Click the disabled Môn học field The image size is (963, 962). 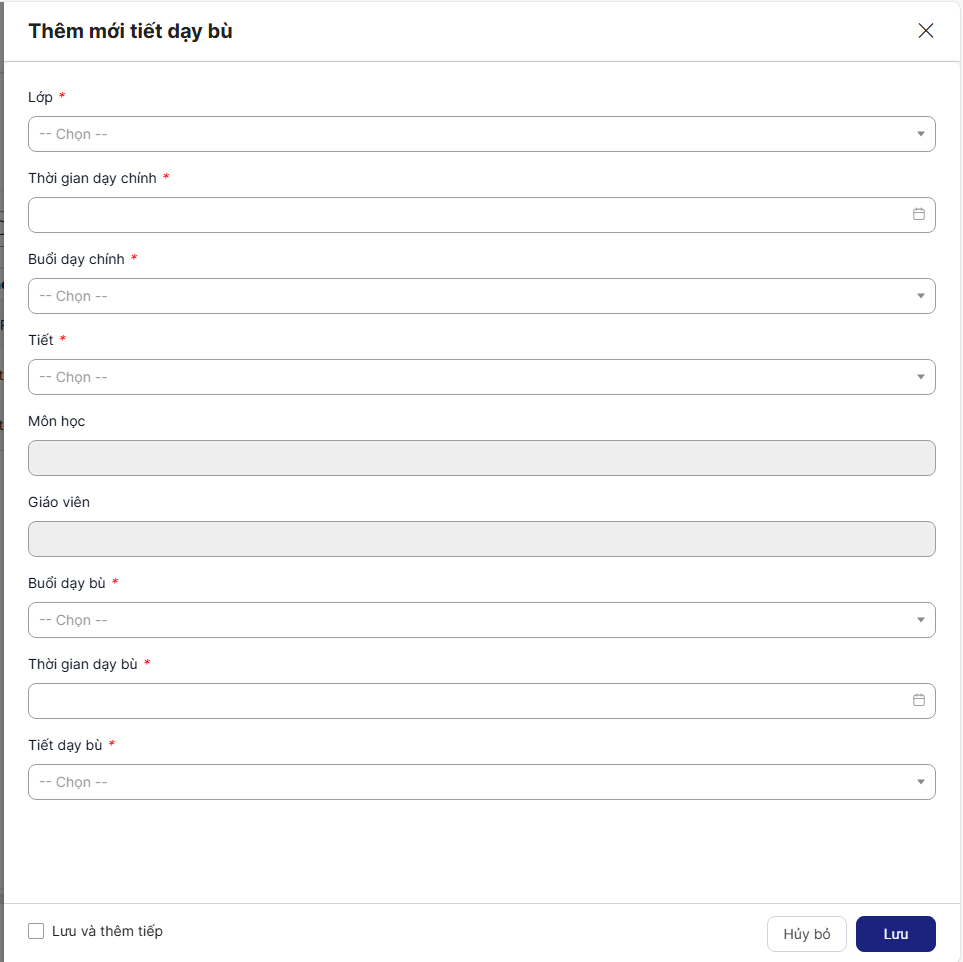[x=481, y=458]
